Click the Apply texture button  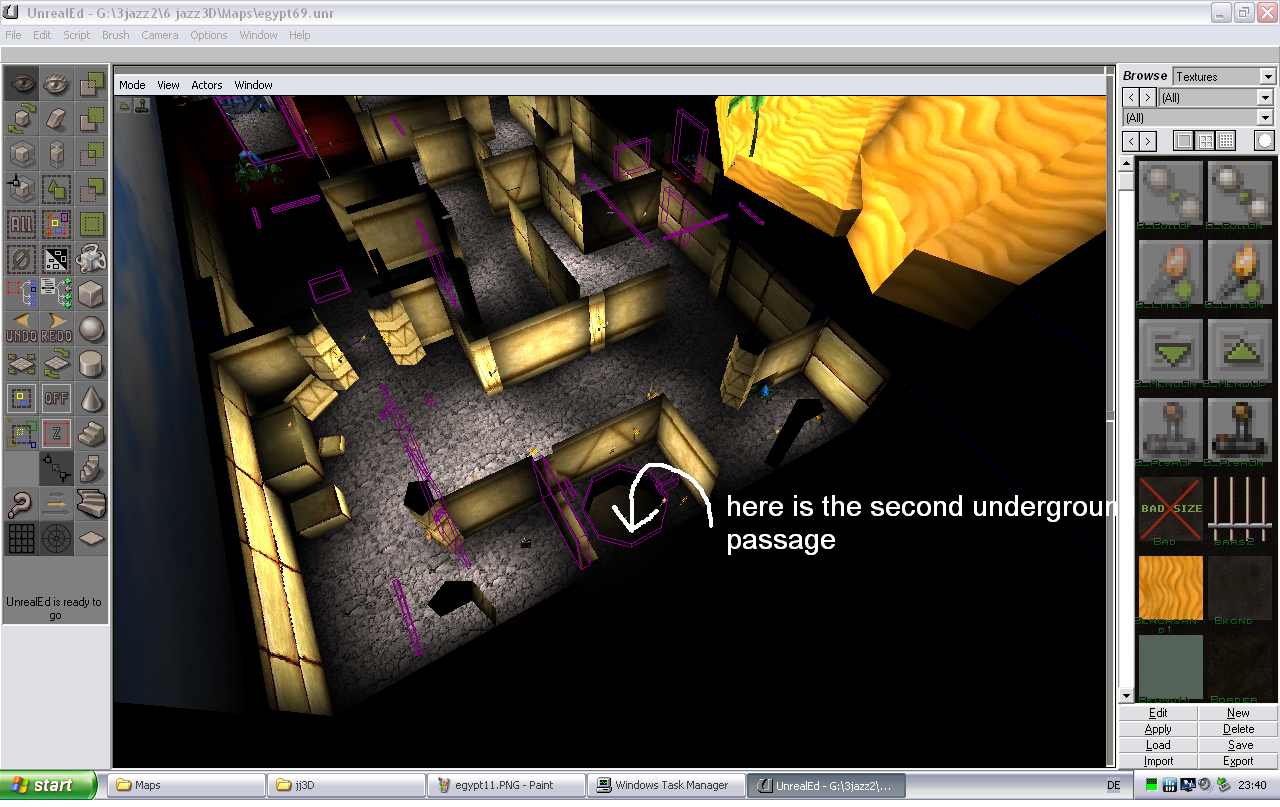point(1158,729)
